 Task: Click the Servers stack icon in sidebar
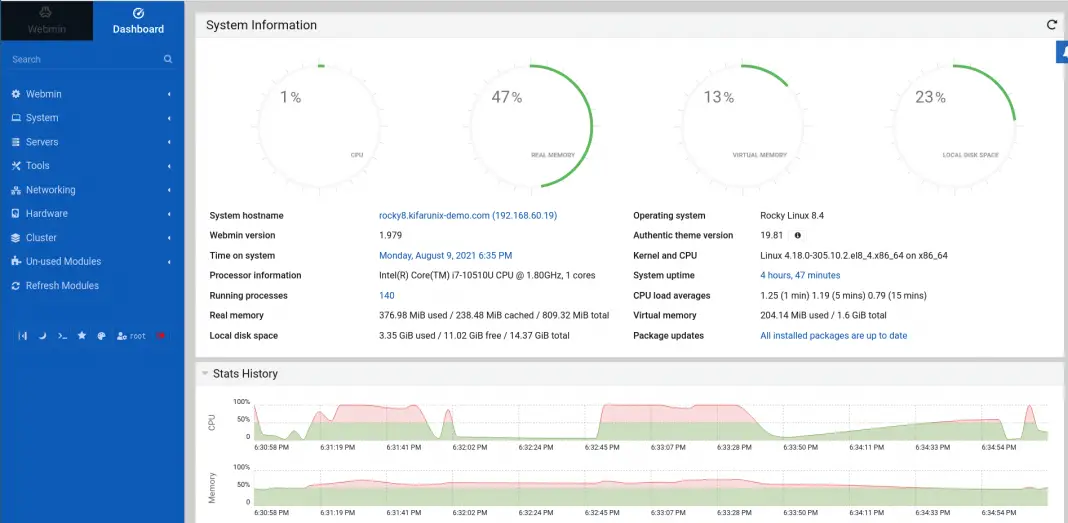tap(16, 142)
